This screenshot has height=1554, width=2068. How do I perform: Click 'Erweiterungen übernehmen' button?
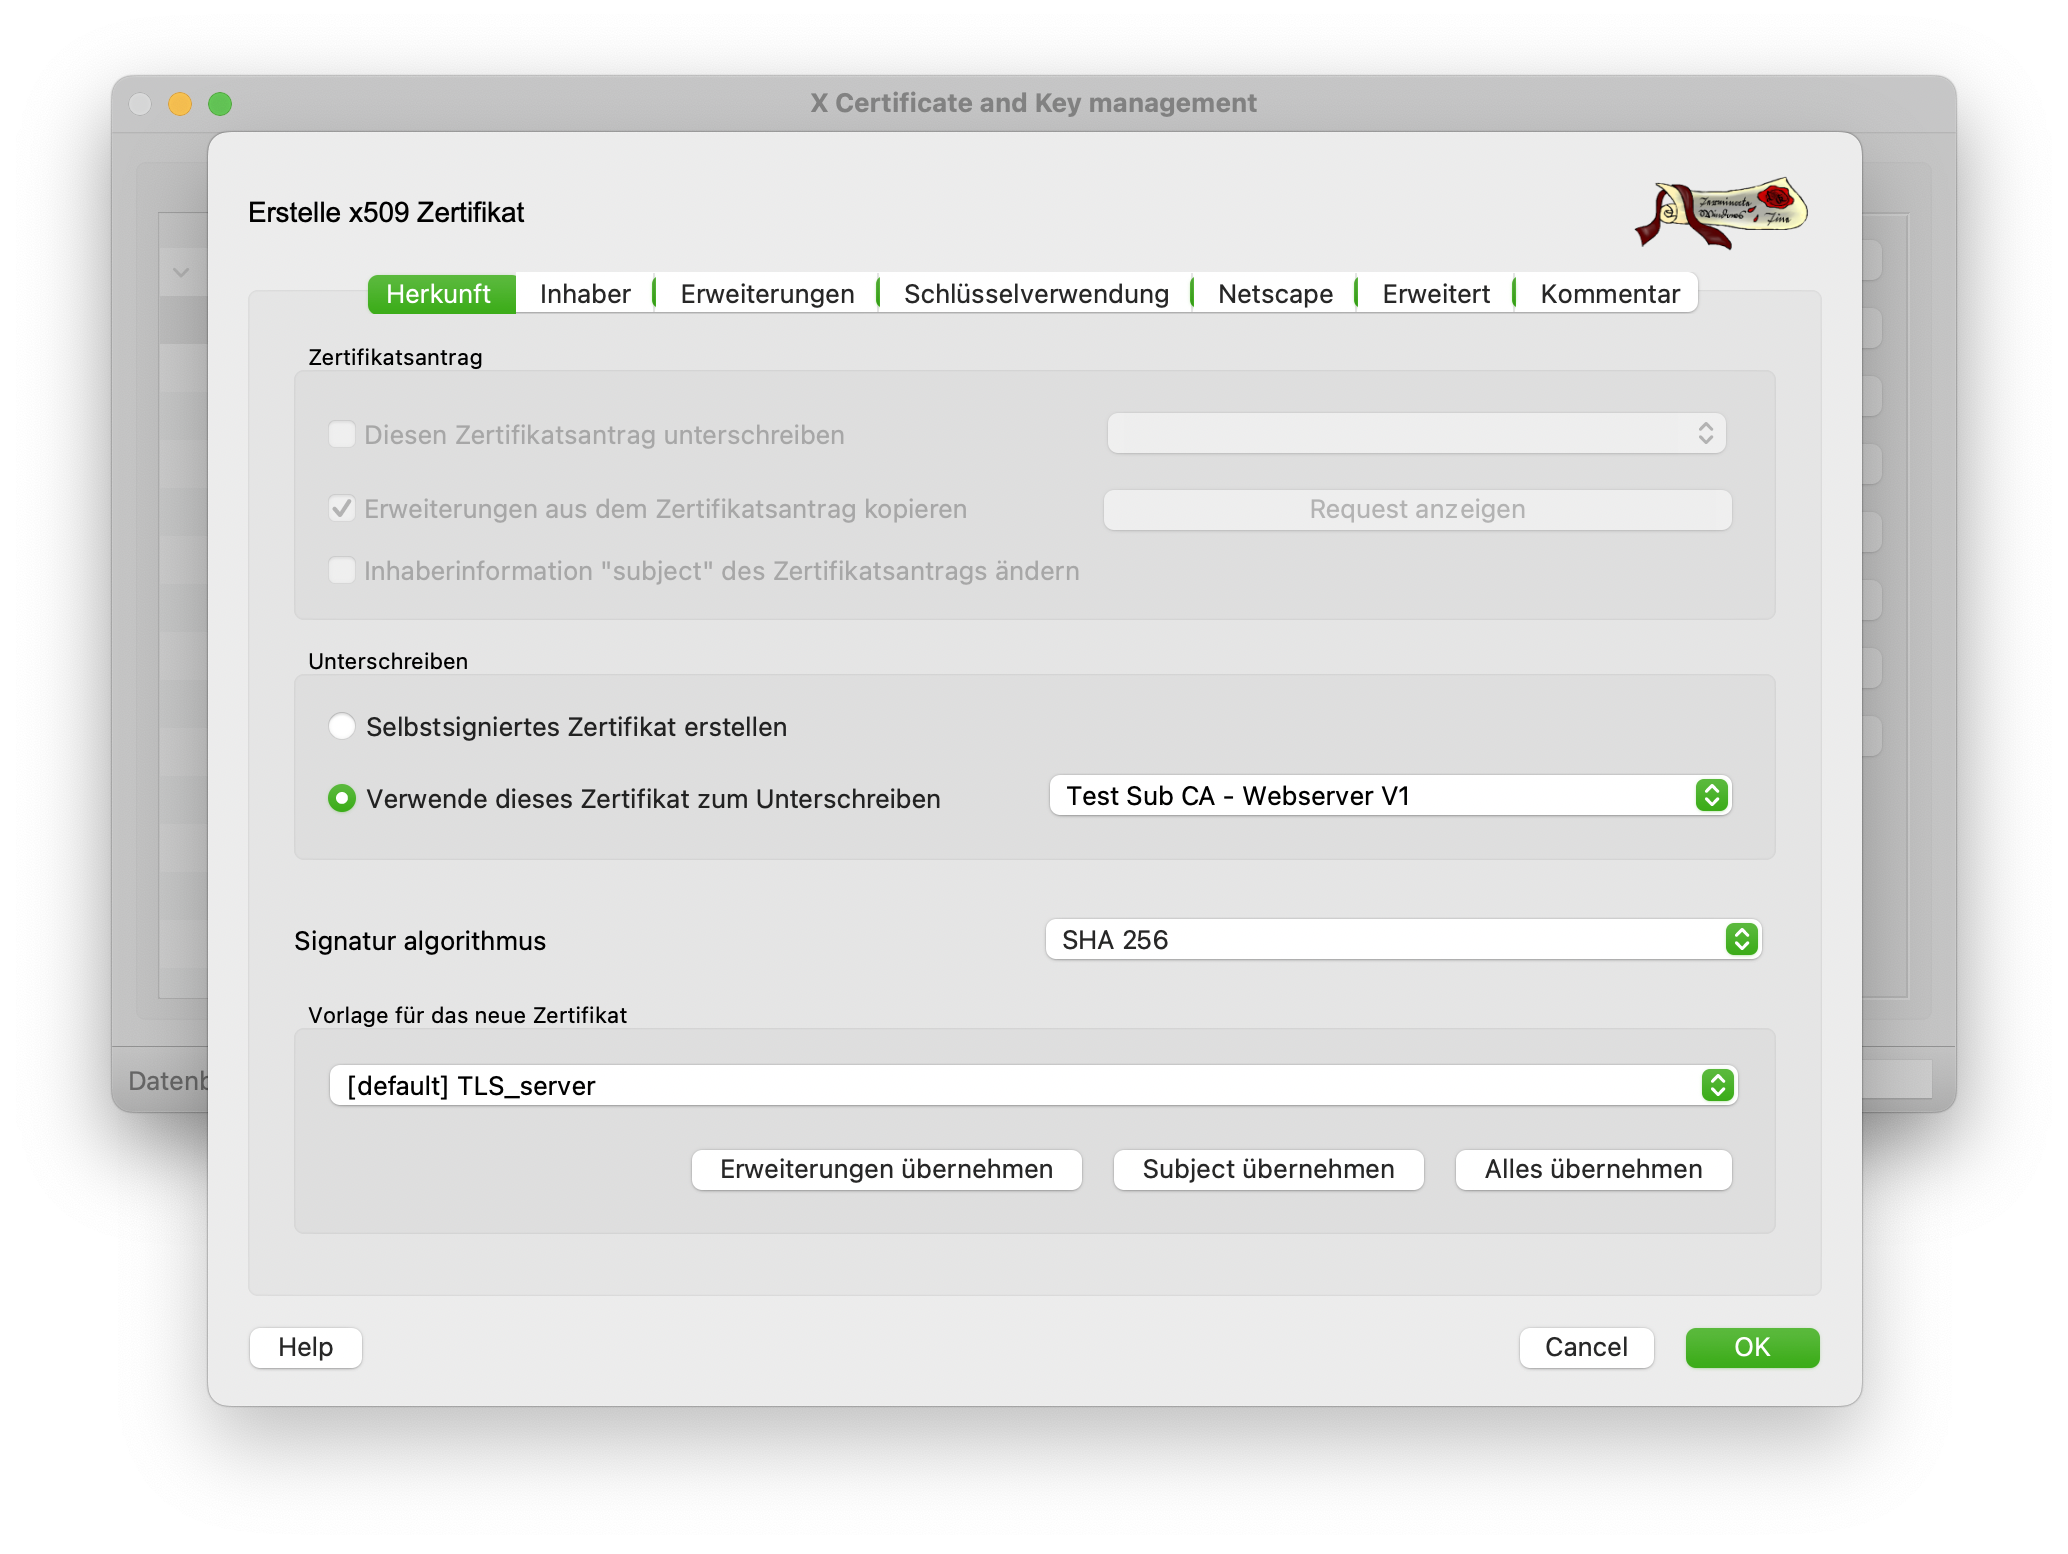pyautogui.click(x=886, y=1169)
